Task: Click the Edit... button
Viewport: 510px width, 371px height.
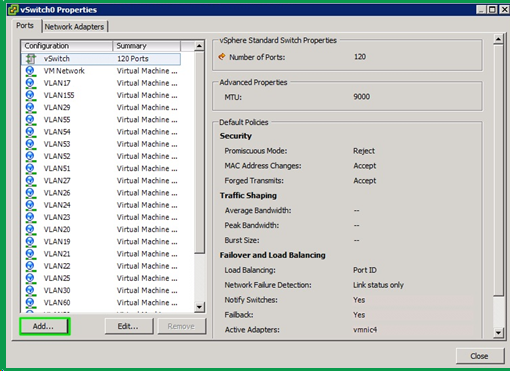Action: (129, 326)
